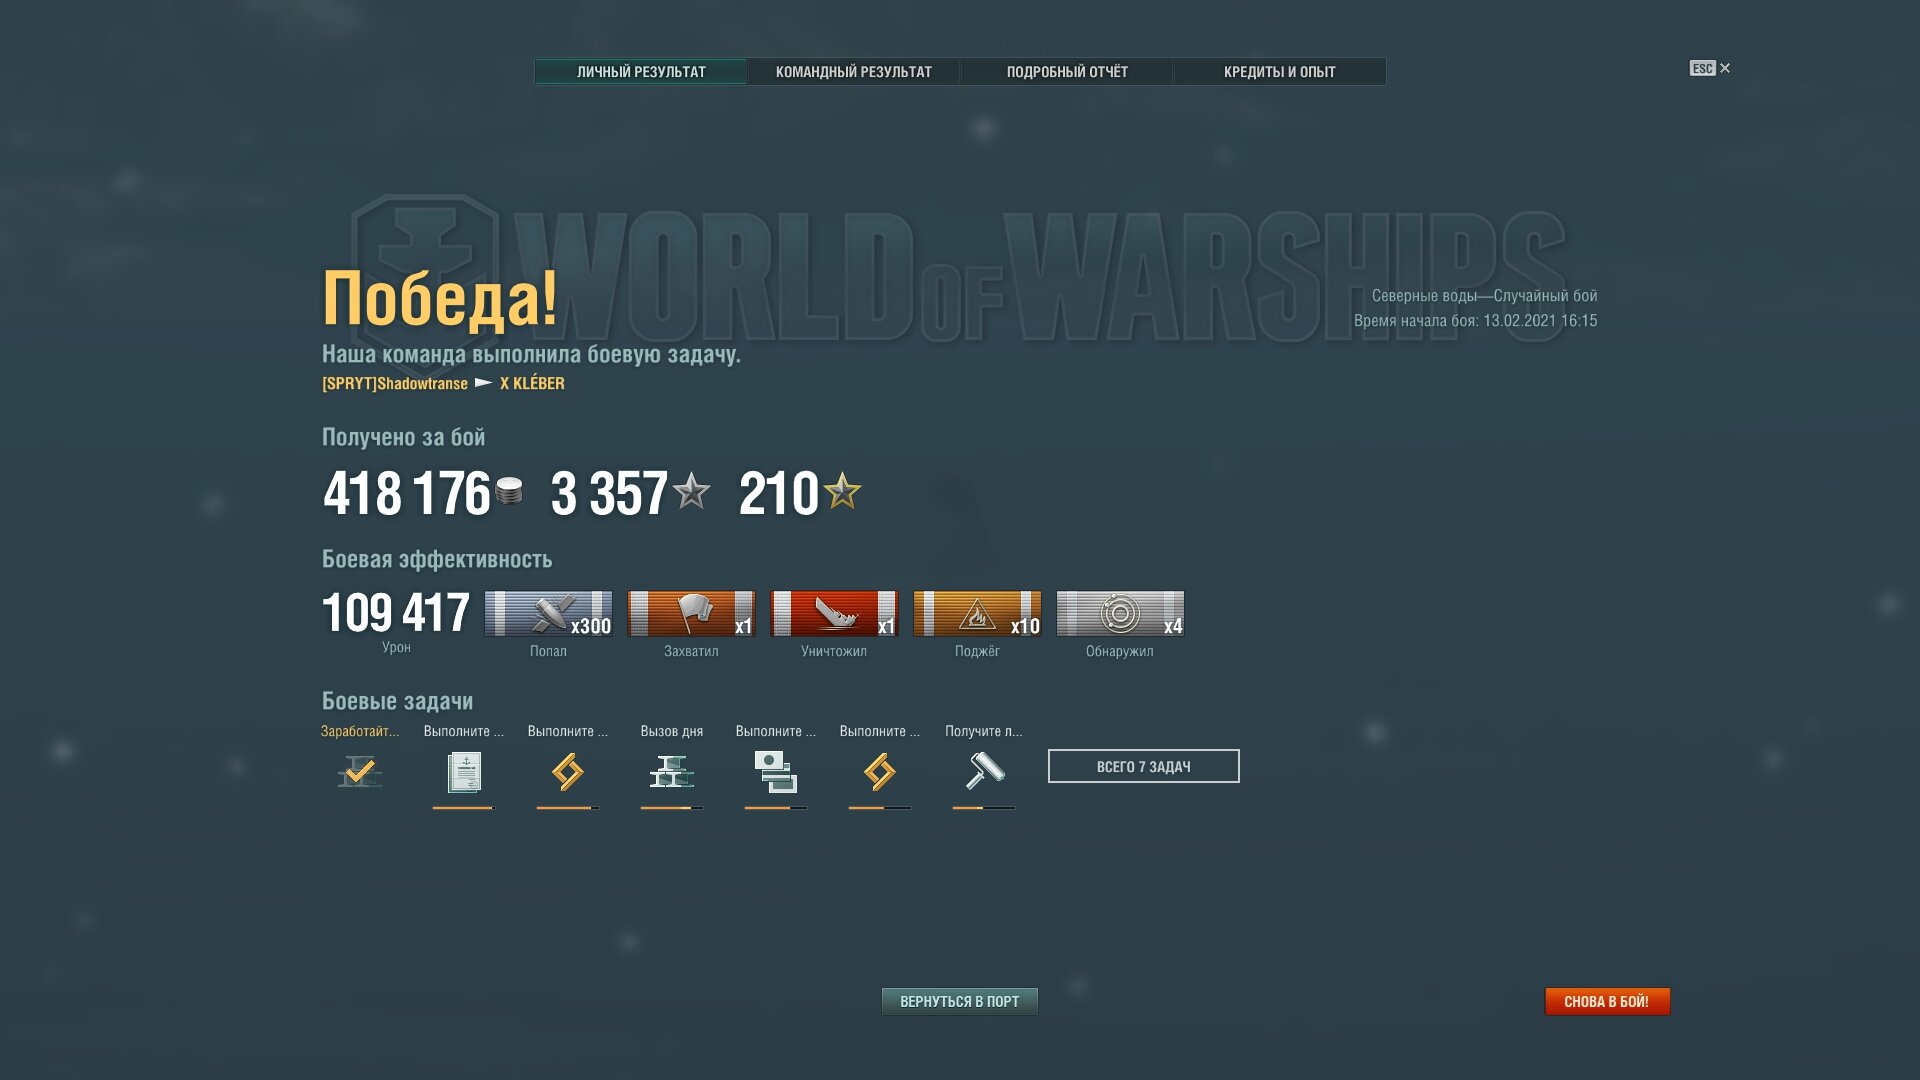Click the first gold diamond mission icon
This screenshot has height=1080, width=1920.
point(568,772)
